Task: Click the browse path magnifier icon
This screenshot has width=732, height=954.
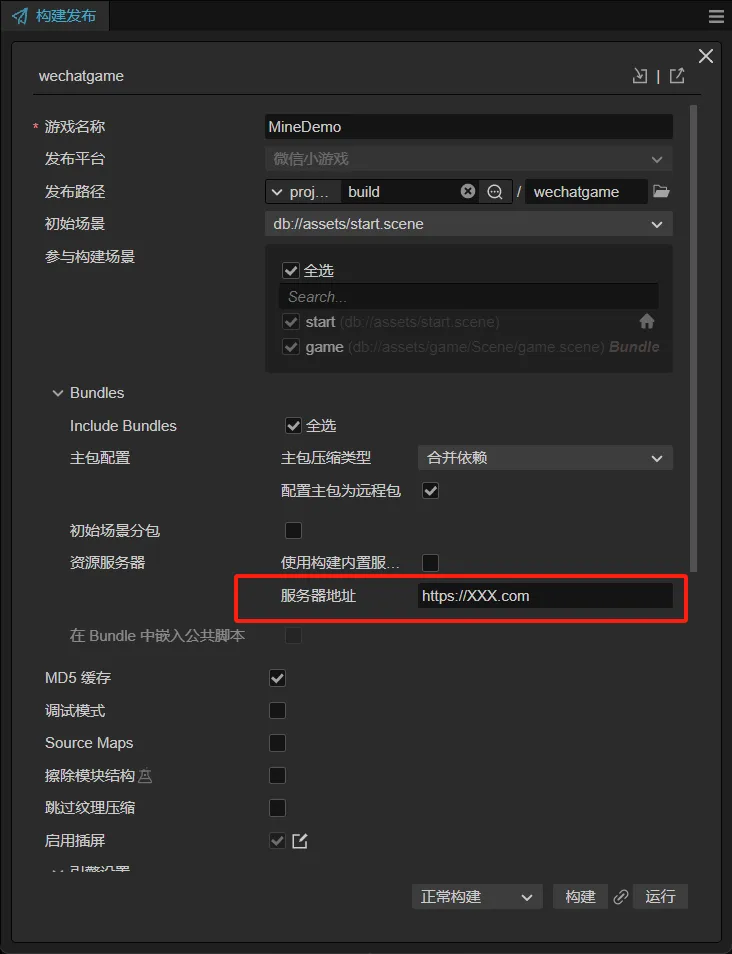Action: 494,191
